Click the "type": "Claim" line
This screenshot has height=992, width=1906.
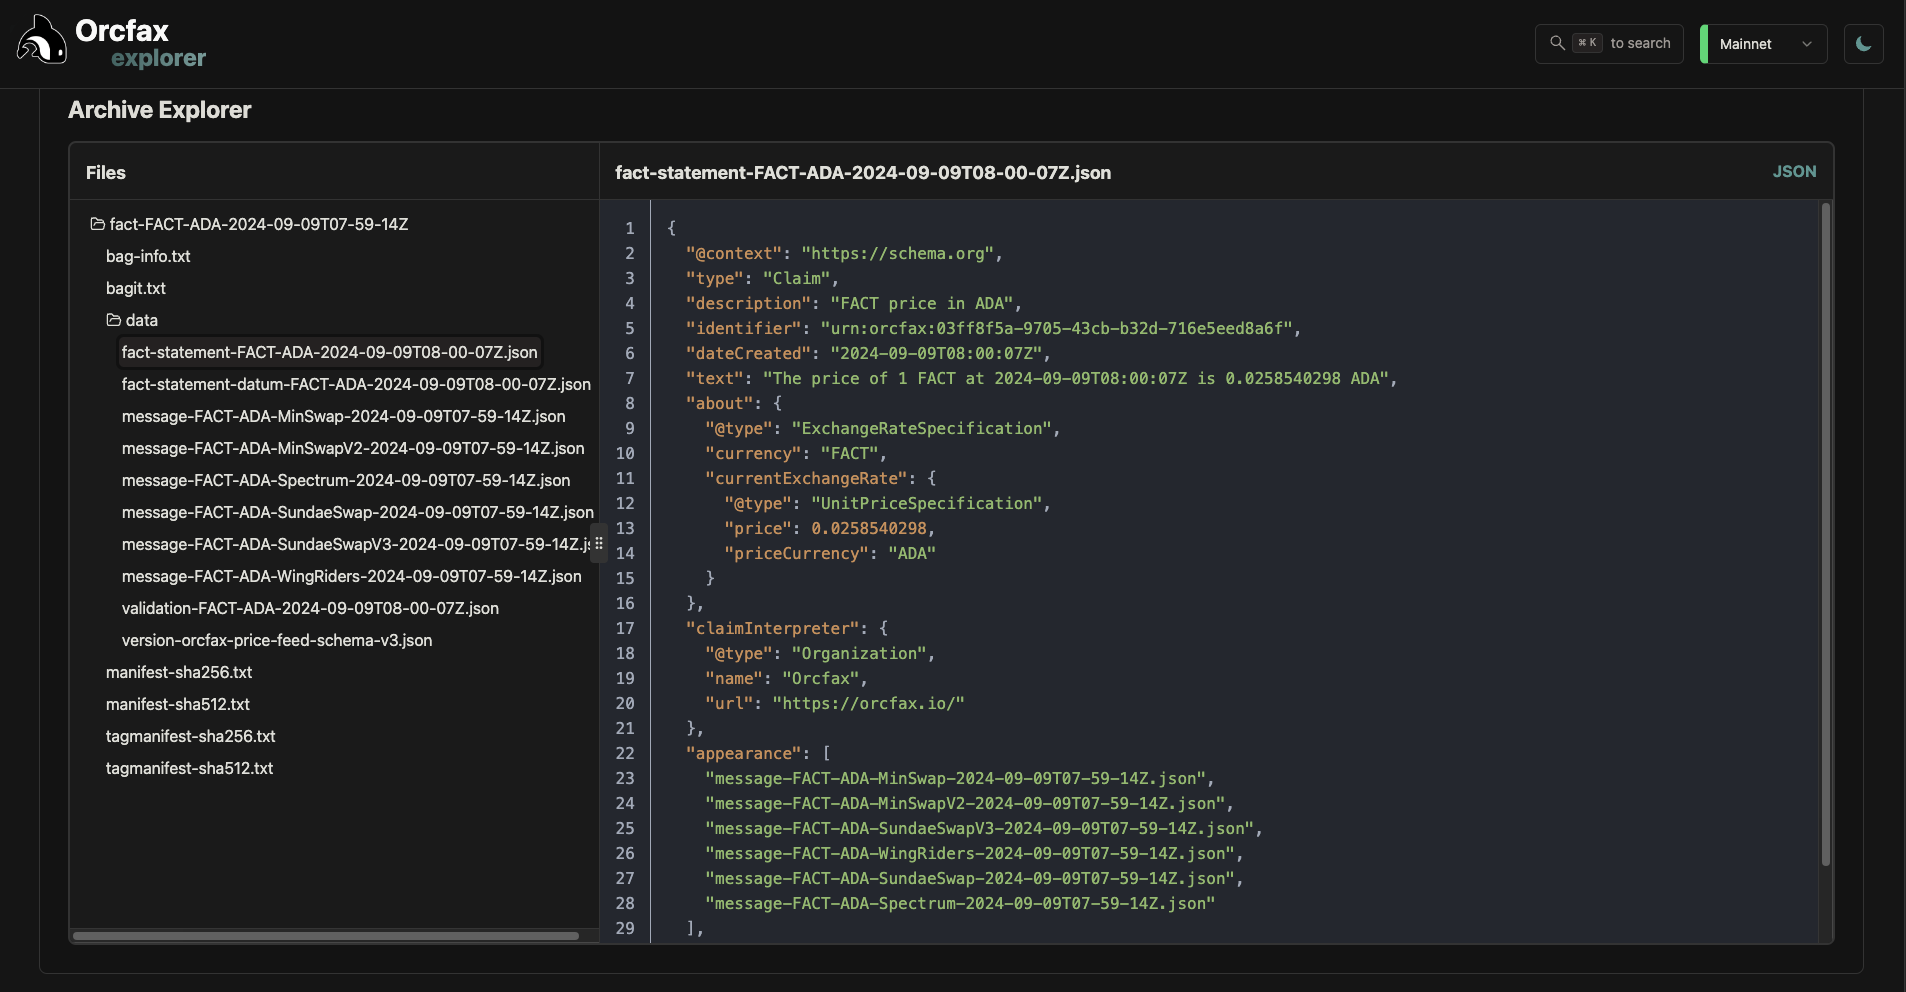(762, 278)
